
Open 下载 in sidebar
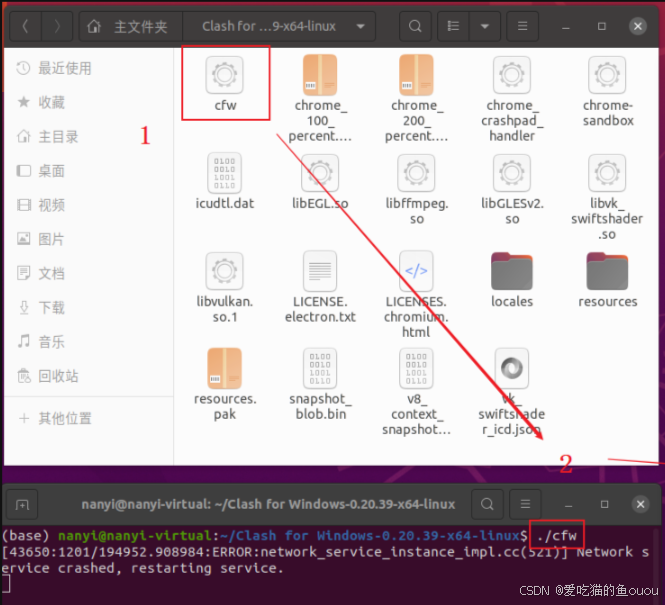pyautogui.click(x=88, y=308)
